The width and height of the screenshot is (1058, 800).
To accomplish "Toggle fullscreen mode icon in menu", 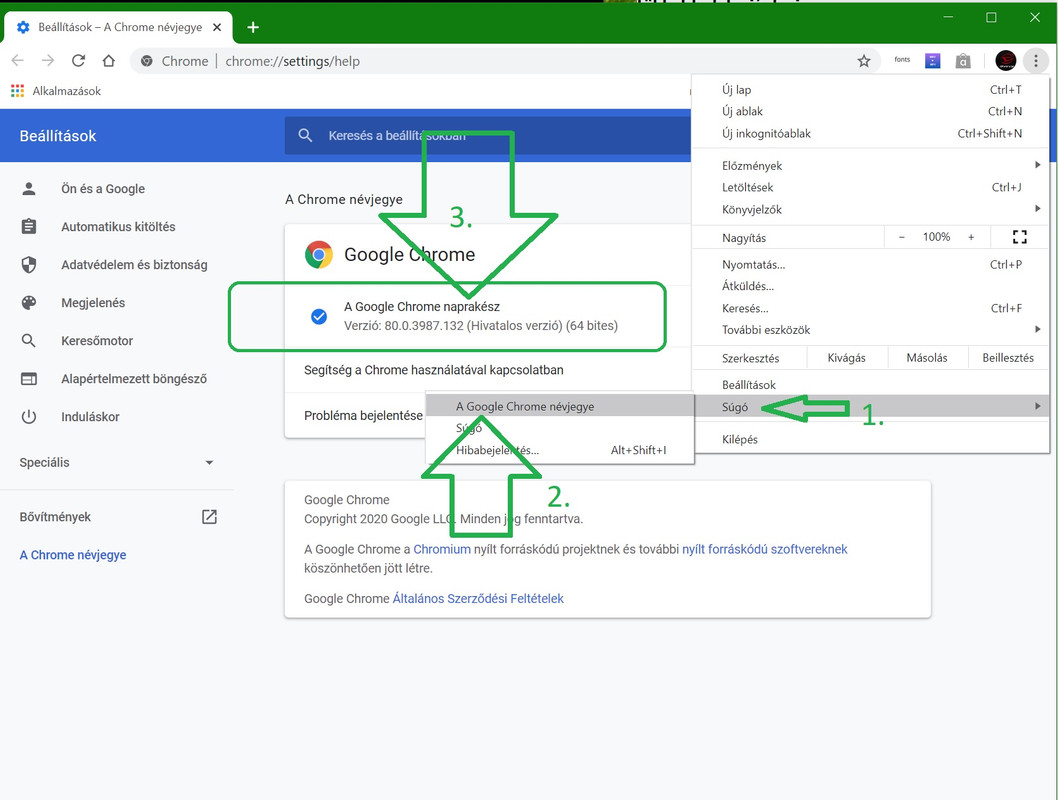I will (x=1020, y=237).
